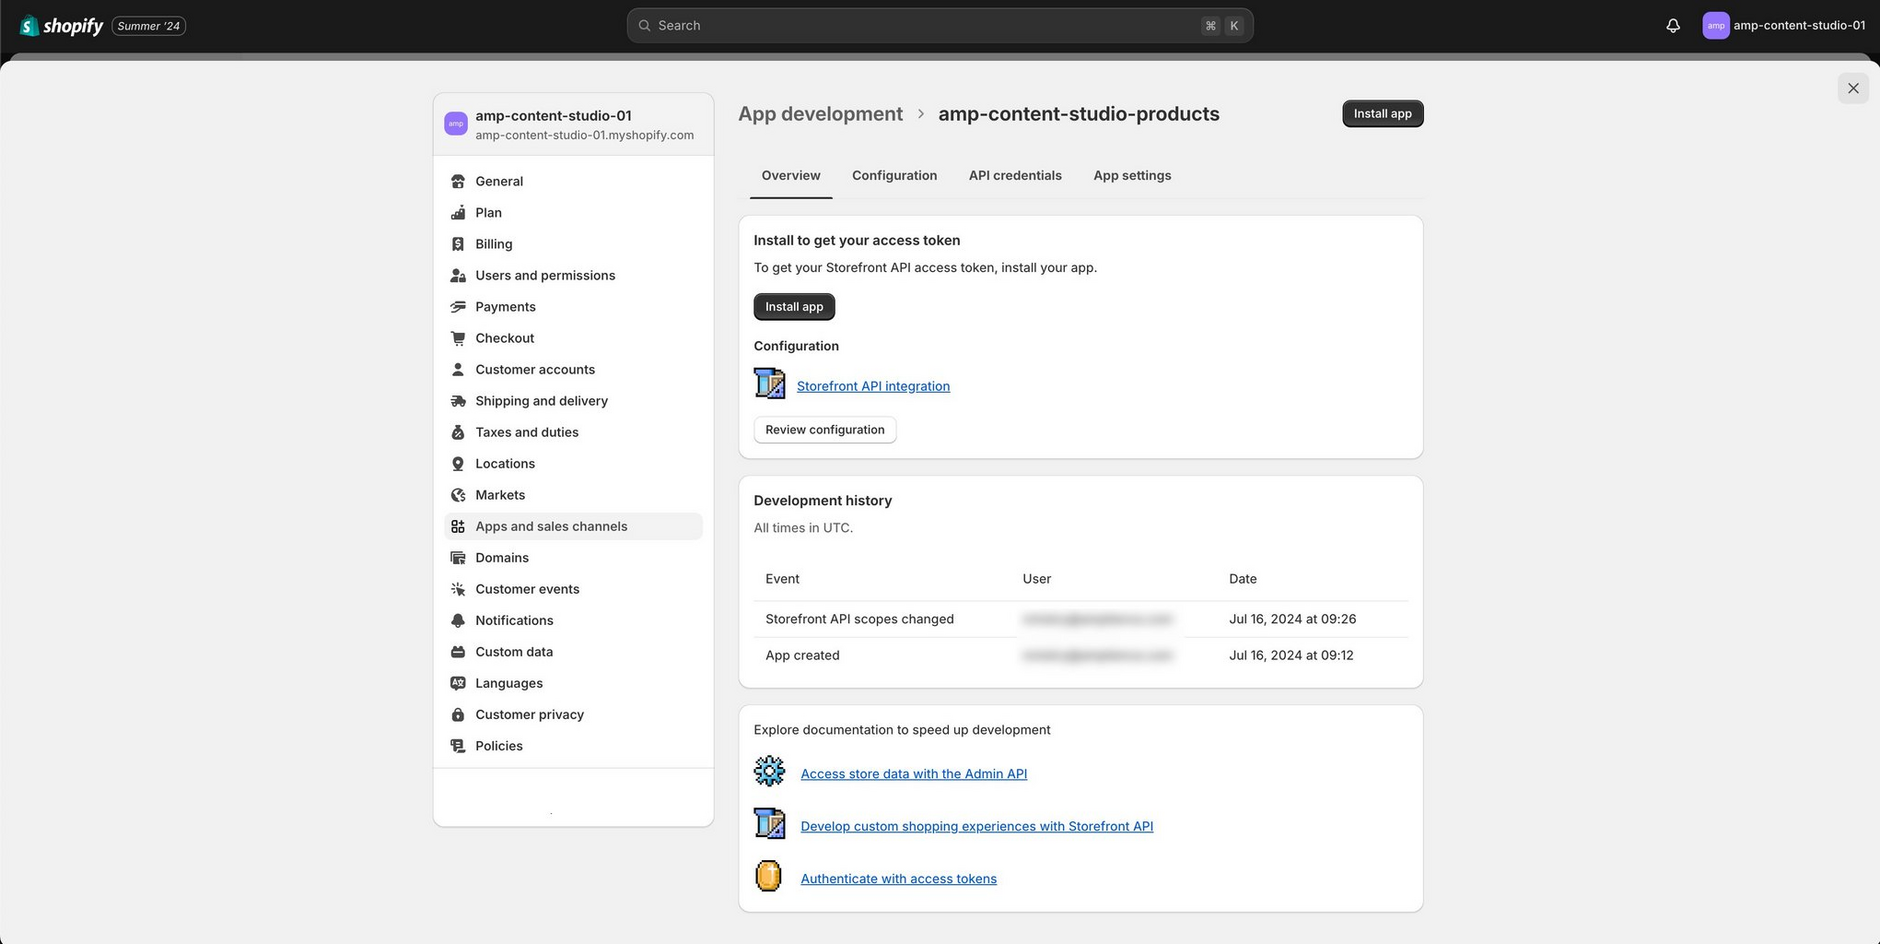Open Develop custom shopping experiences link
1880x944 pixels.
[977, 826]
